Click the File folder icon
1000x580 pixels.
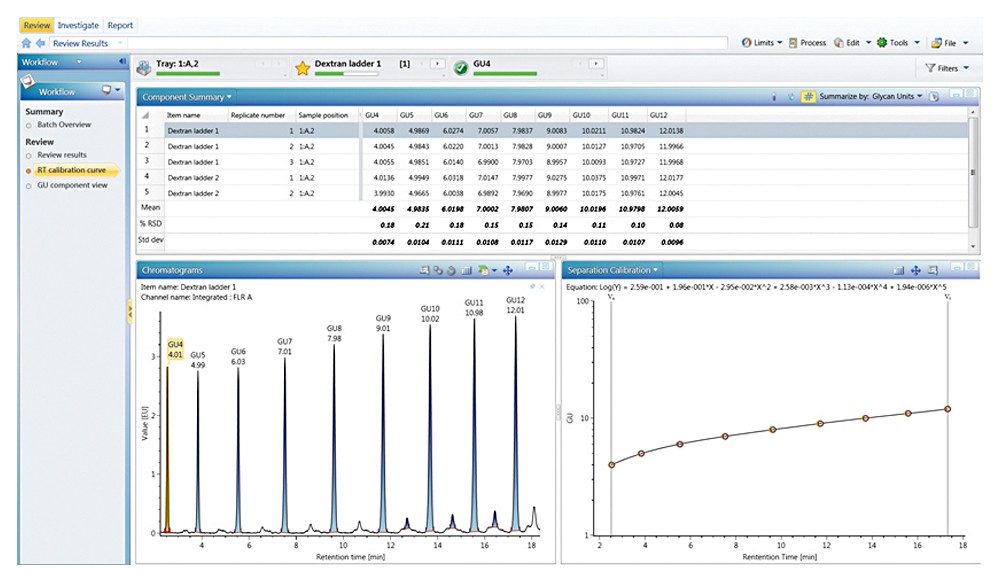[x=936, y=43]
